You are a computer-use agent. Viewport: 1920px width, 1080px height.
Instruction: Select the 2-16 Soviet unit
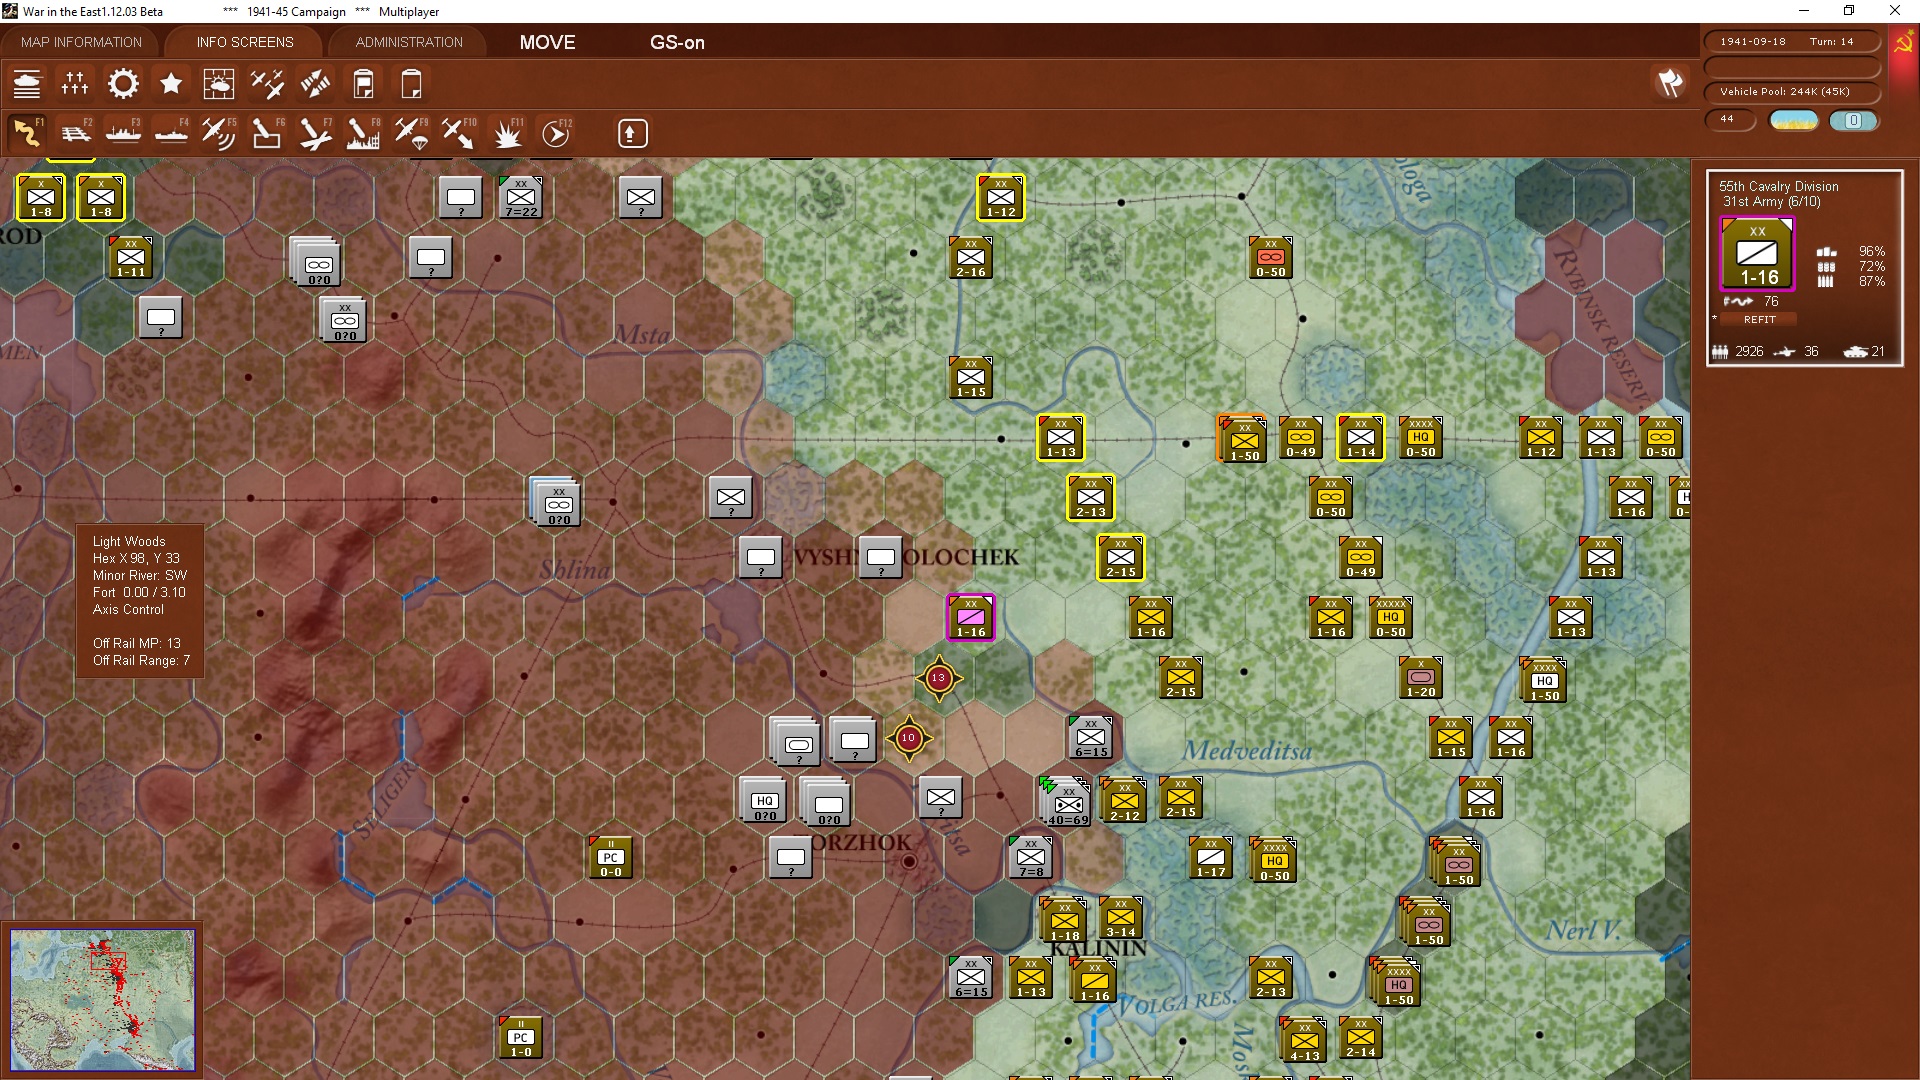pos(970,257)
